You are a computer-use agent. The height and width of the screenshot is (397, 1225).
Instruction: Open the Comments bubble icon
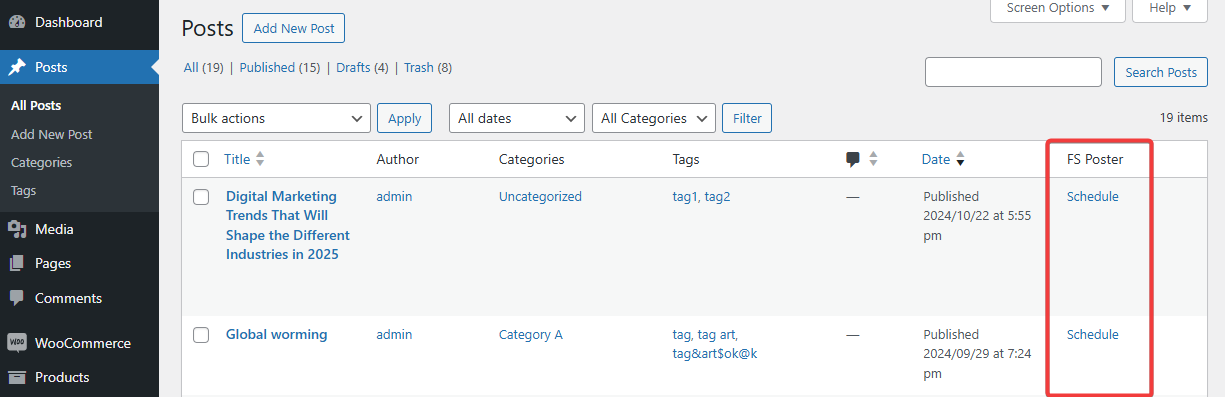tap(17, 298)
